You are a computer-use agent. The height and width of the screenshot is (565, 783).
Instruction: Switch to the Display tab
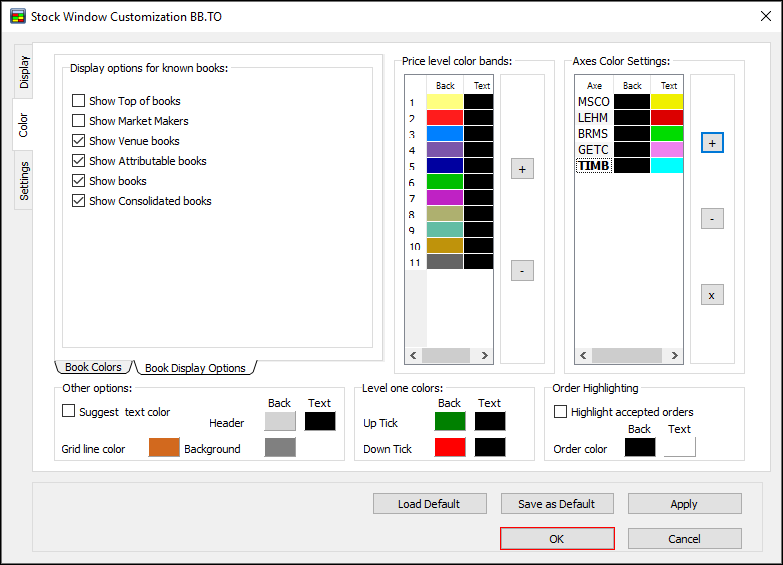pyautogui.click(x=24, y=73)
